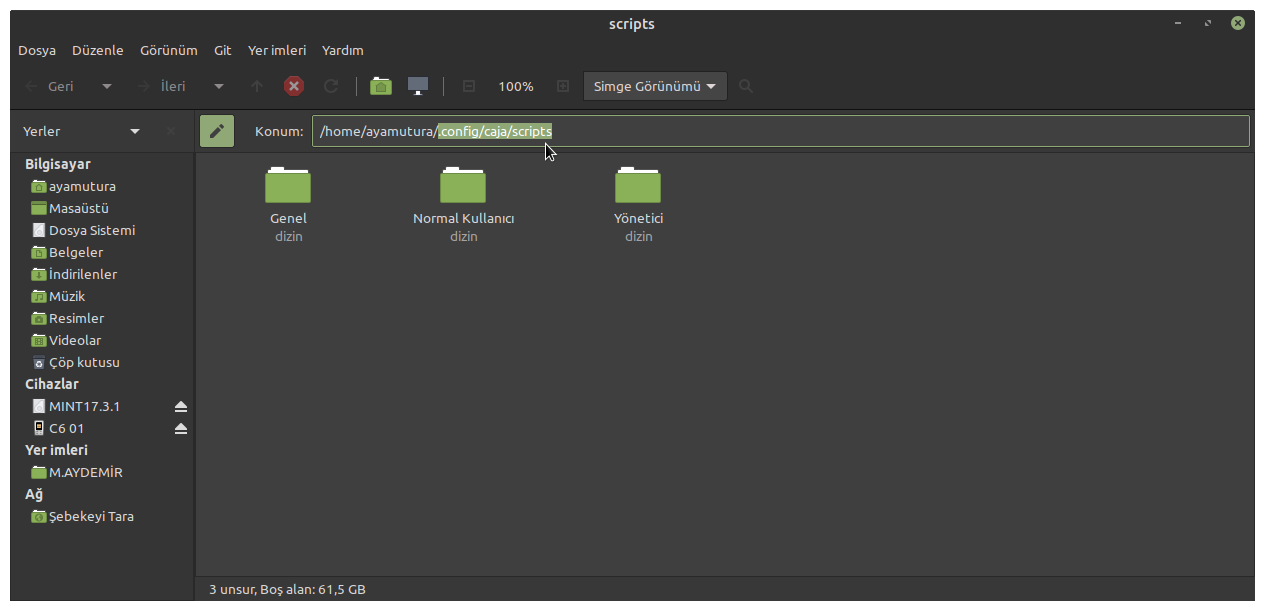Image resolution: width=1265 pixels, height=611 pixels.
Task: Click the zoom in plus icon
Action: click(563, 86)
